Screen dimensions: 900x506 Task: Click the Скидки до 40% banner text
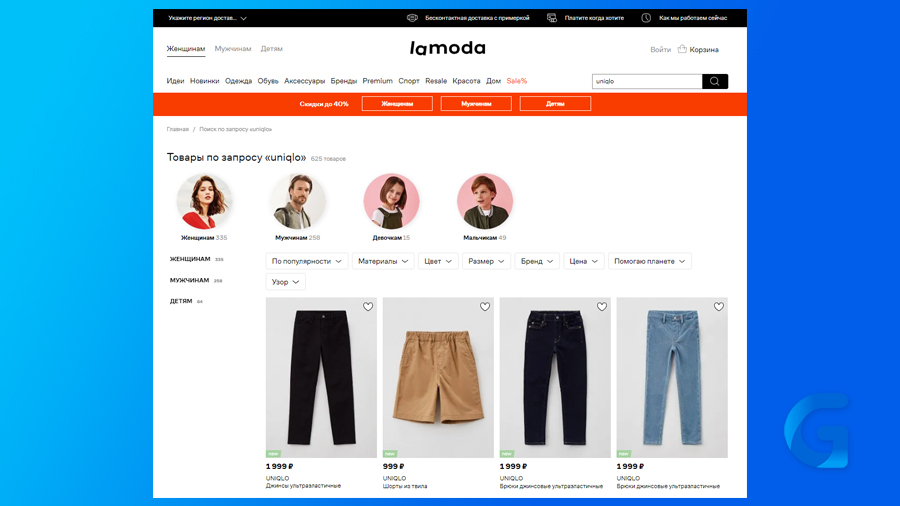(x=324, y=104)
